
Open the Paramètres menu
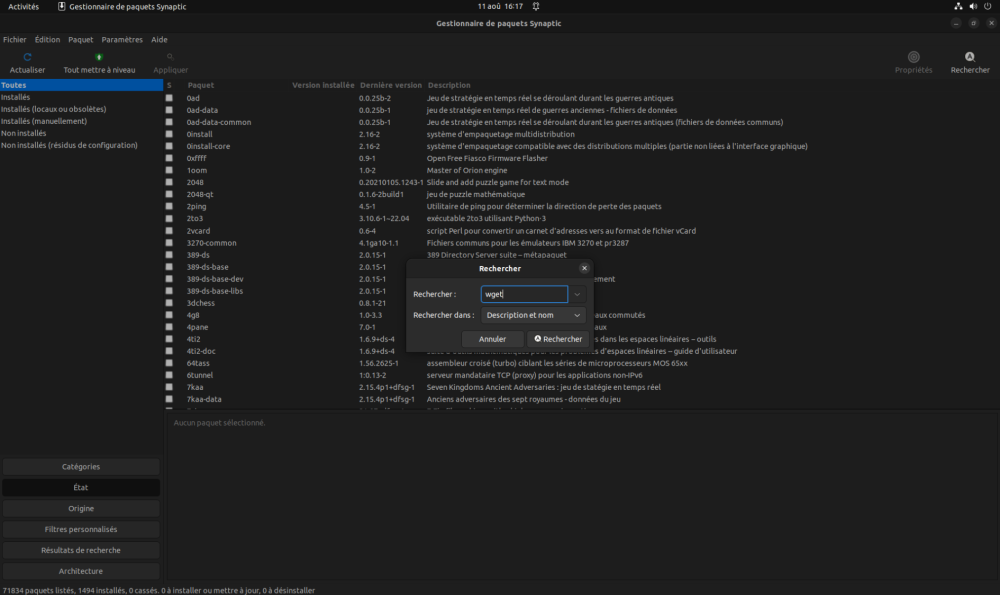[x=122, y=40]
